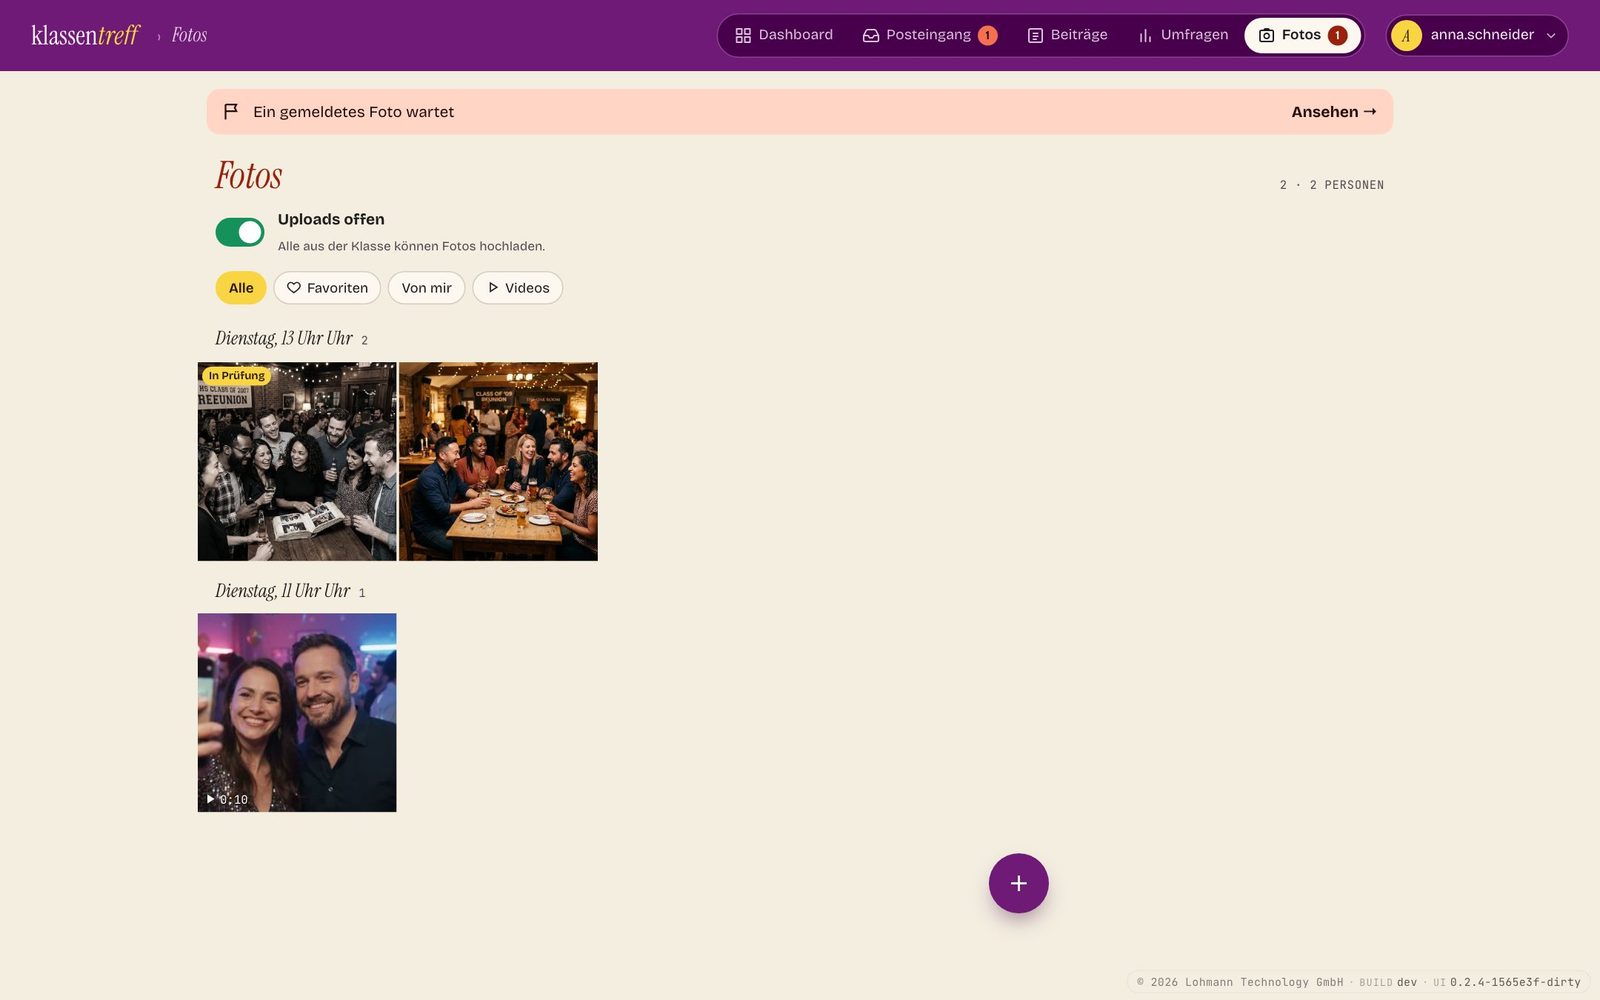Open the anna.schneider account dropdown
The height and width of the screenshot is (1000, 1600).
click(x=1476, y=35)
